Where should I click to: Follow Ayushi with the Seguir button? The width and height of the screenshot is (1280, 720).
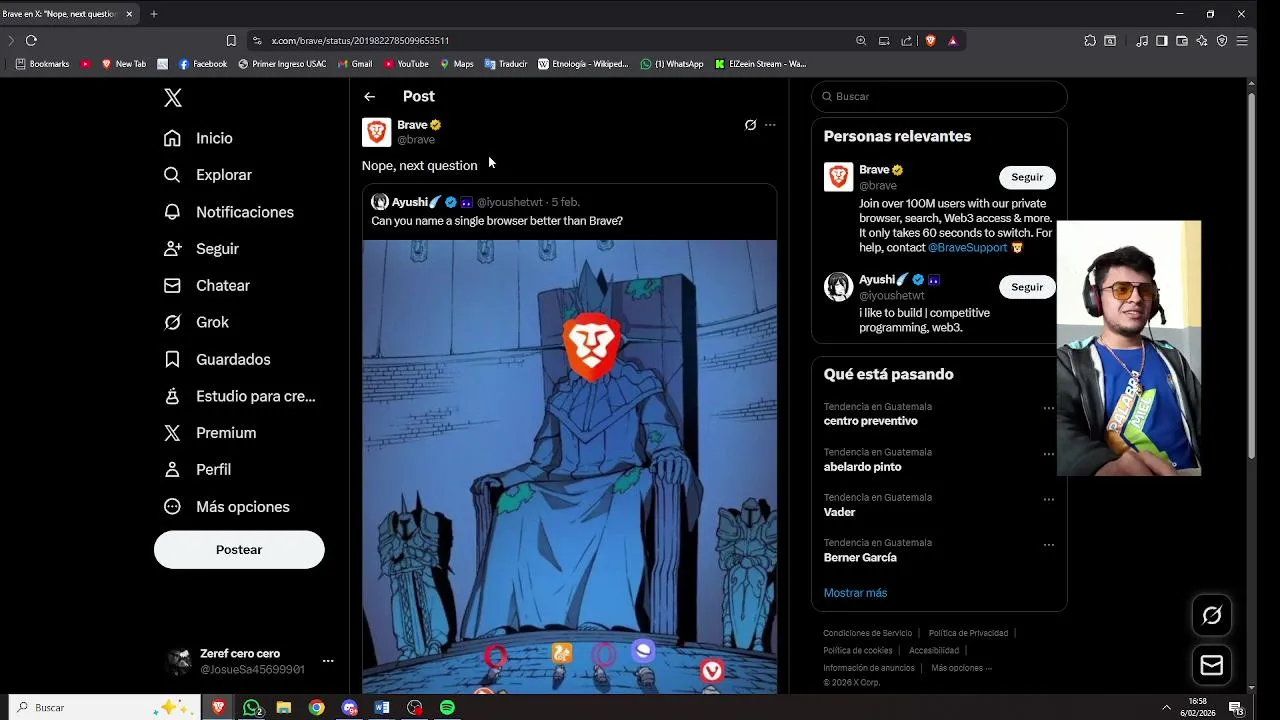(1027, 287)
